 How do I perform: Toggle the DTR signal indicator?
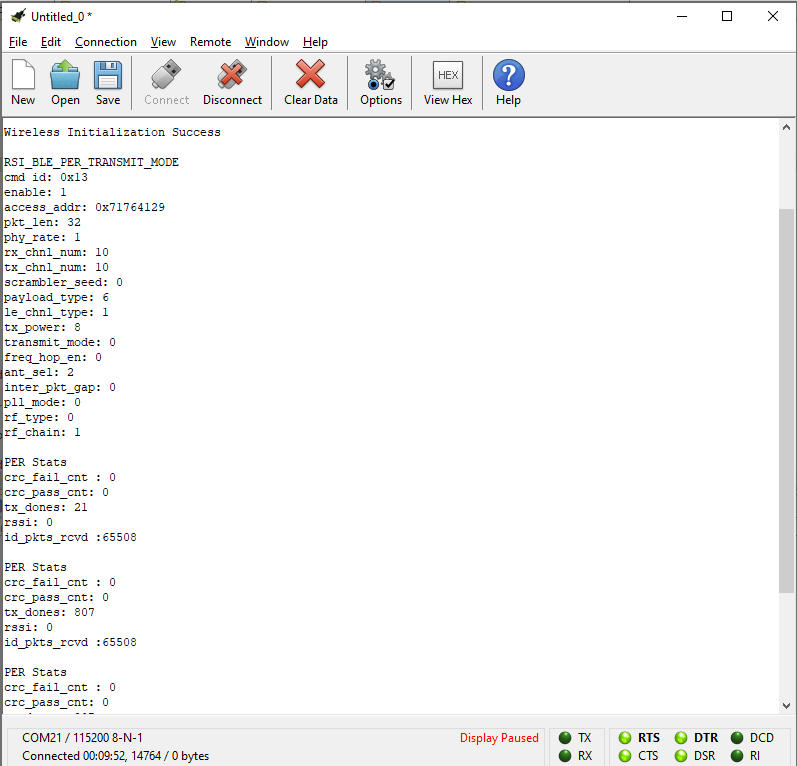coord(681,738)
